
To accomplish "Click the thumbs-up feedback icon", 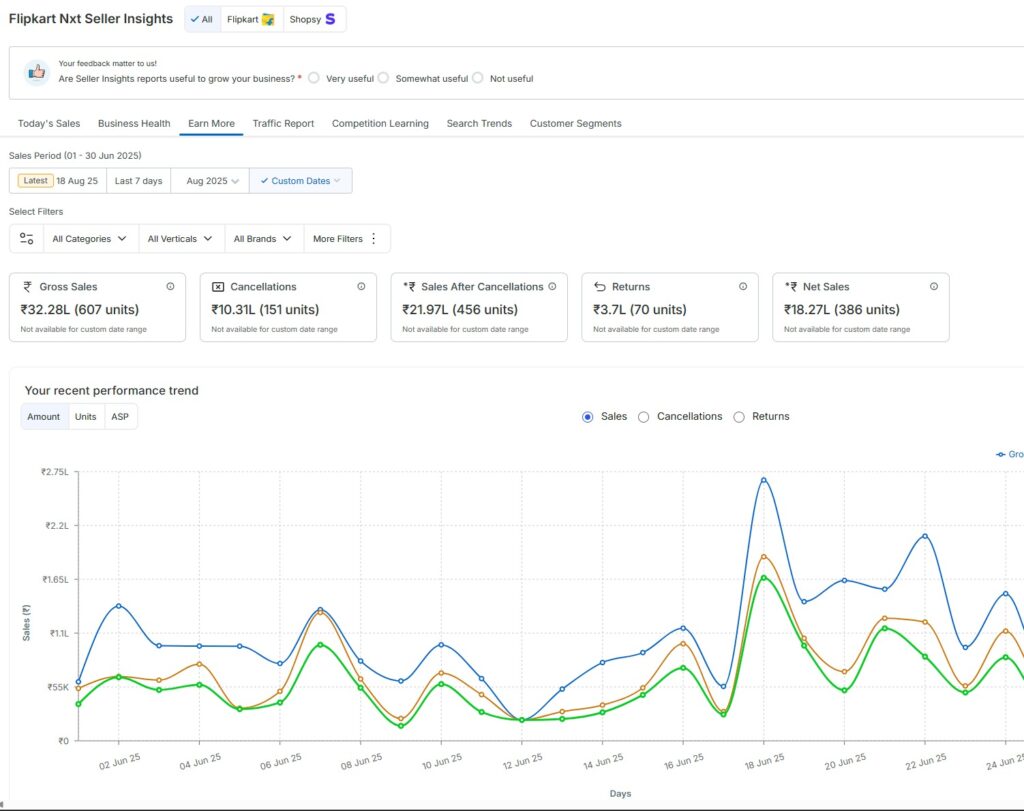I will (37, 72).
